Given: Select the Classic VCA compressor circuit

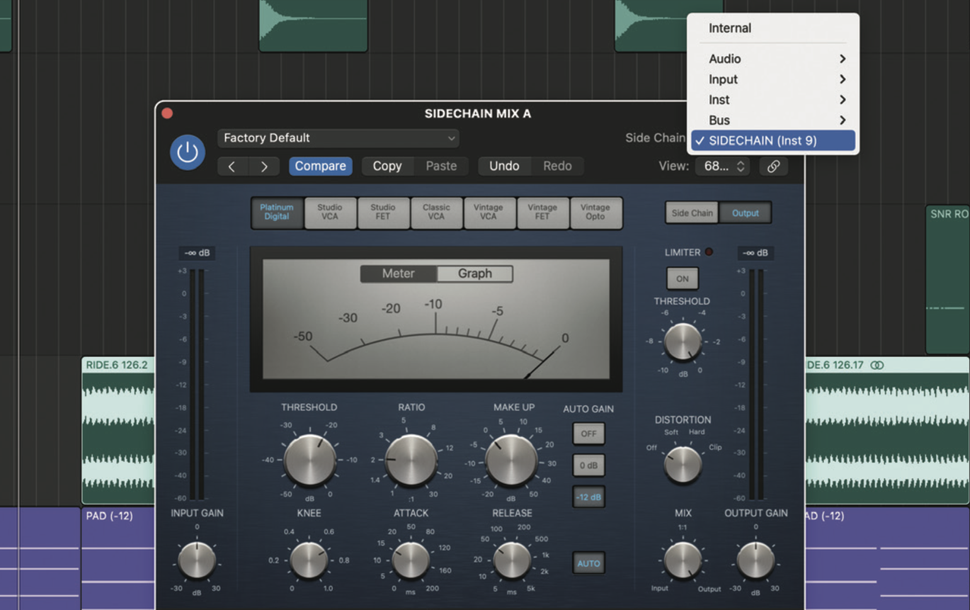Looking at the screenshot, I should pyautogui.click(x=437, y=212).
